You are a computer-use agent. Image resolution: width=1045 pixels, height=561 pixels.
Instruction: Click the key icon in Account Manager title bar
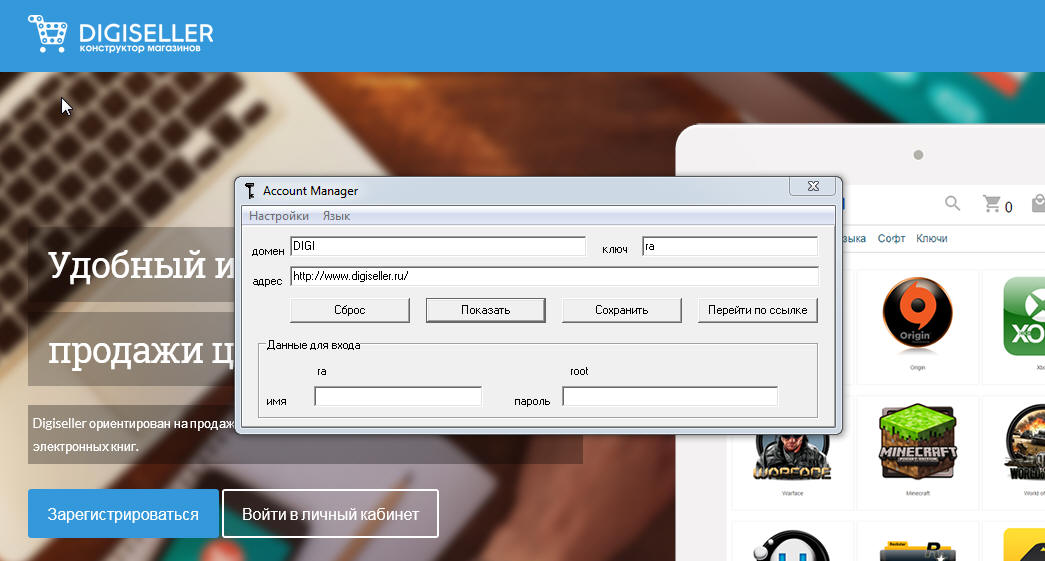click(249, 190)
